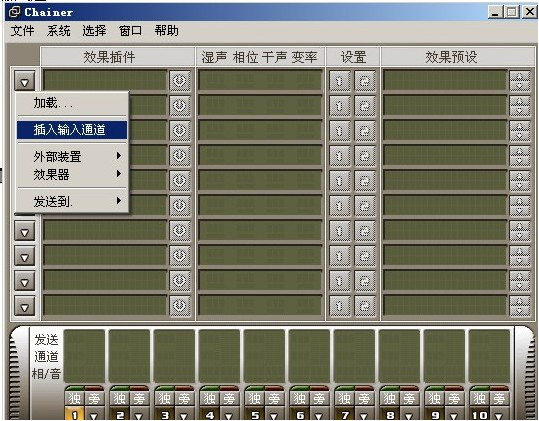Select channel number 2 button
539x421 pixels.
(x=120, y=414)
